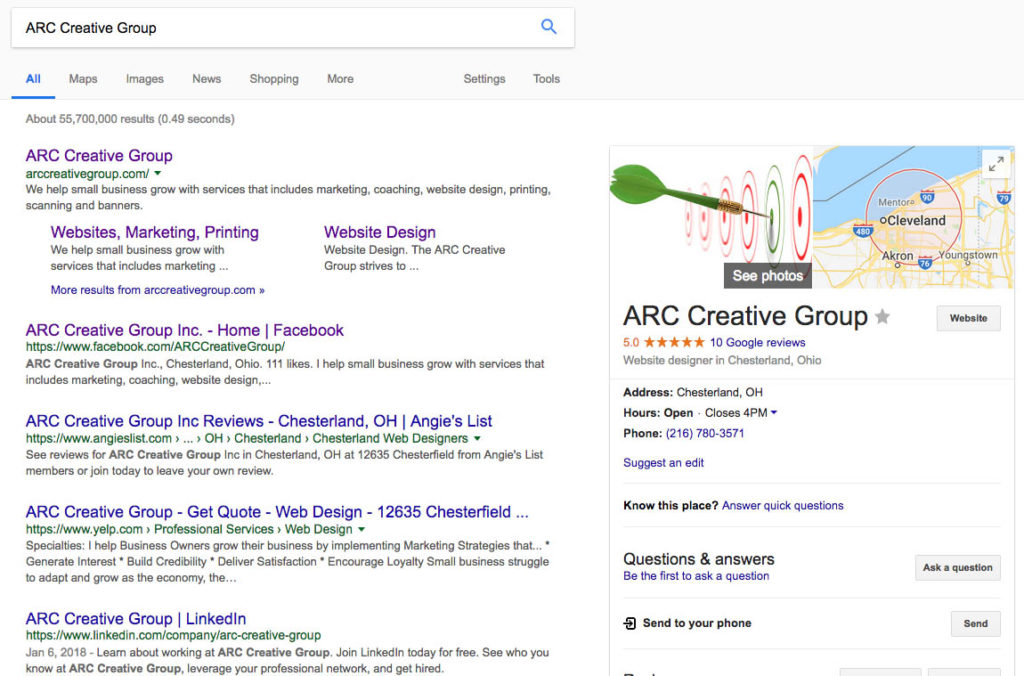Click the facebook.com/ARCCreativeGroup/ URL
This screenshot has width=1024, height=676.
click(x=155, y=347)
